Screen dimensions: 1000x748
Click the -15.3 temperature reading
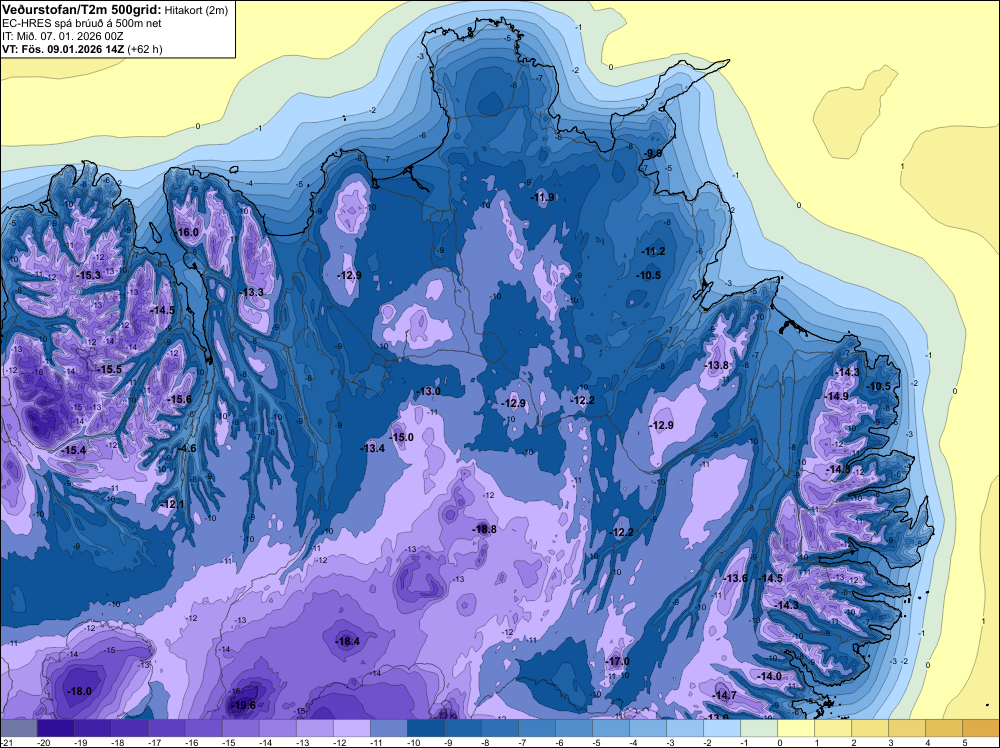[88, 275]
